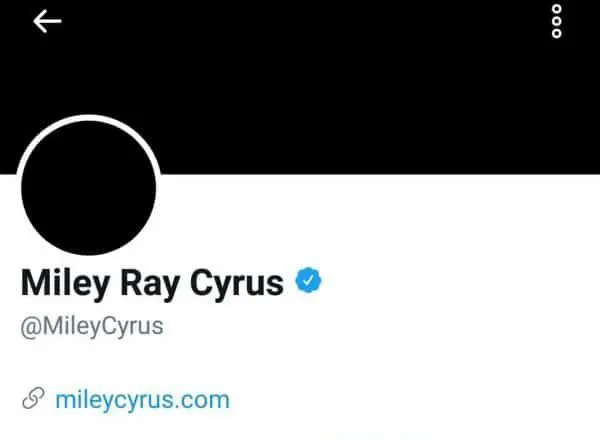Image resolution: width=600 pixels, height=440 pixels.
Task: Inspect the verified account badge next to Cyrus
Action: (308, 280)
